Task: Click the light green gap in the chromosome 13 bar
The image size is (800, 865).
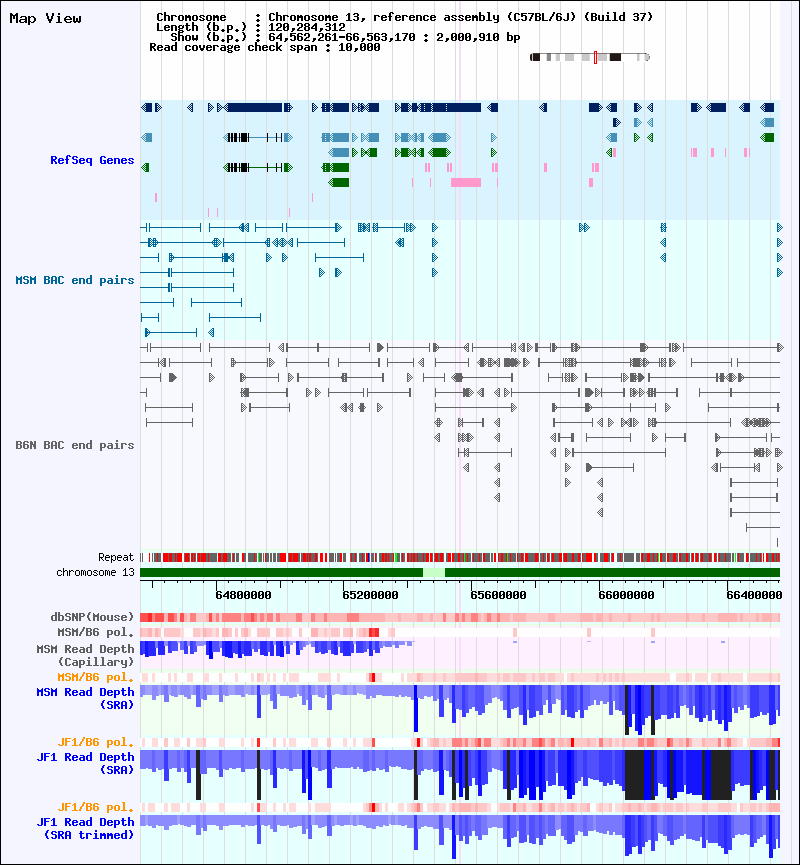Action: click(434, 573)
